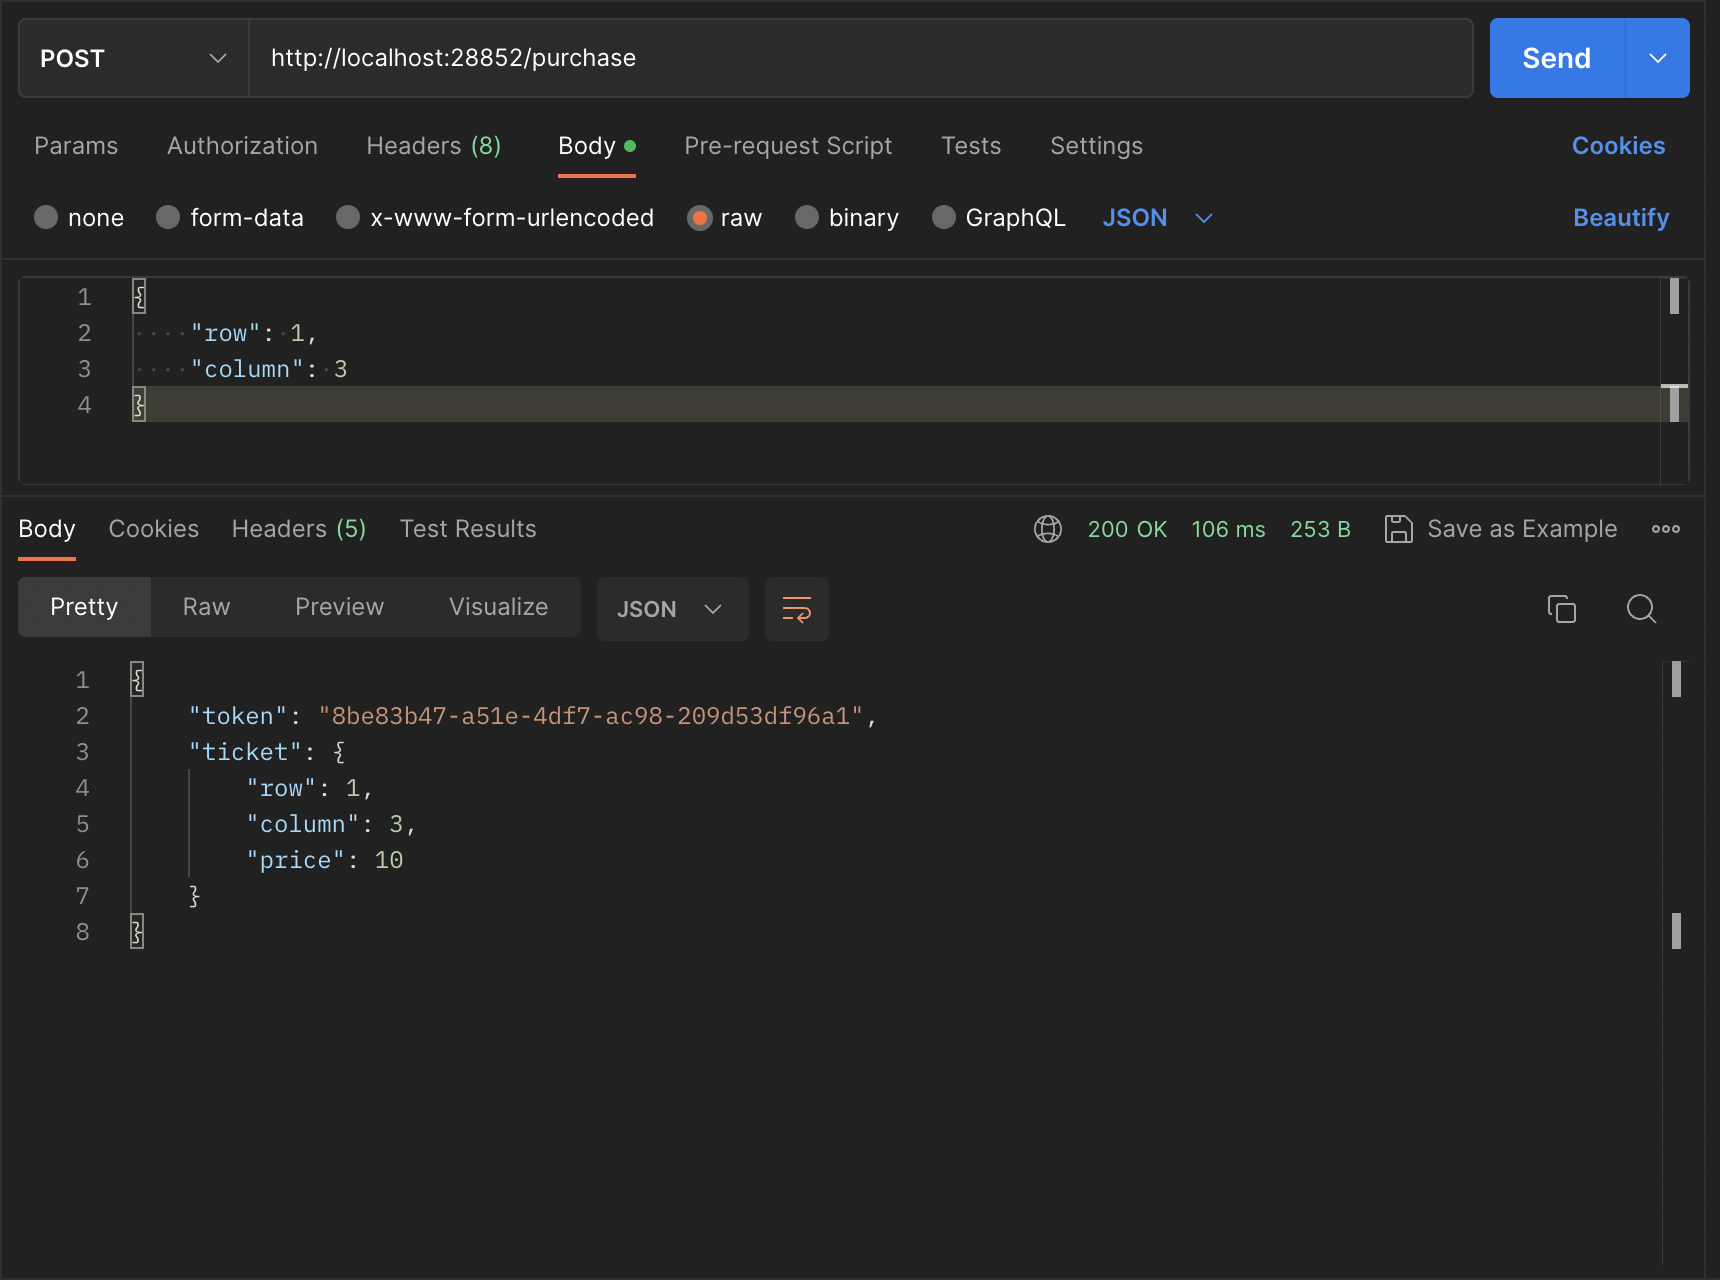Select the form-data body option
The image size is (1720, 1280).
(x=167, y=217)
